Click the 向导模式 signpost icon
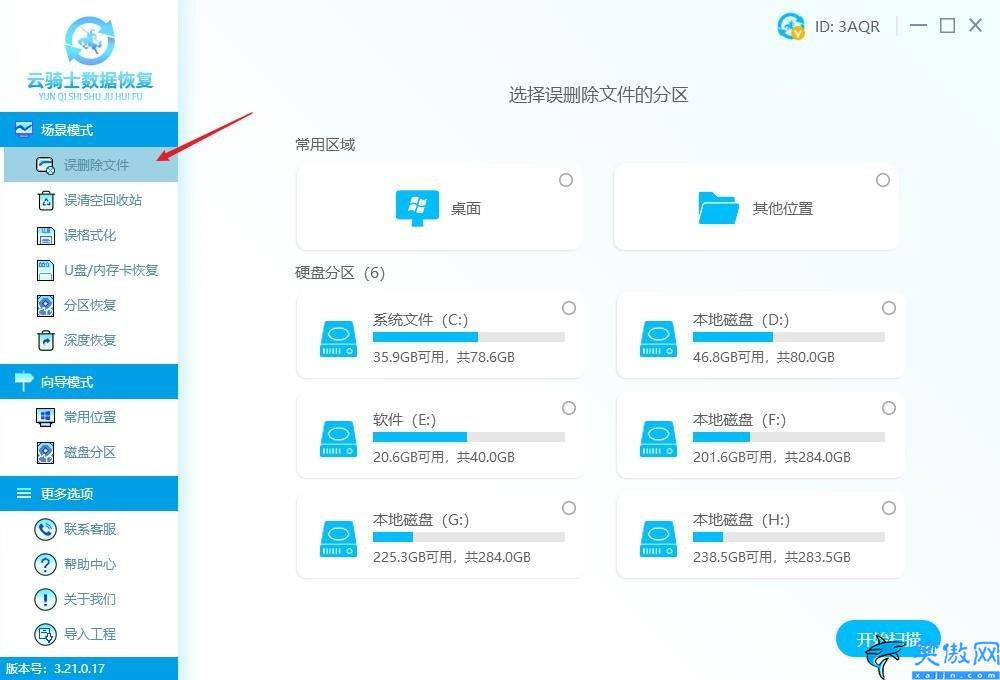Viewport: 1000px width, 680px height. tap(24, 381)
